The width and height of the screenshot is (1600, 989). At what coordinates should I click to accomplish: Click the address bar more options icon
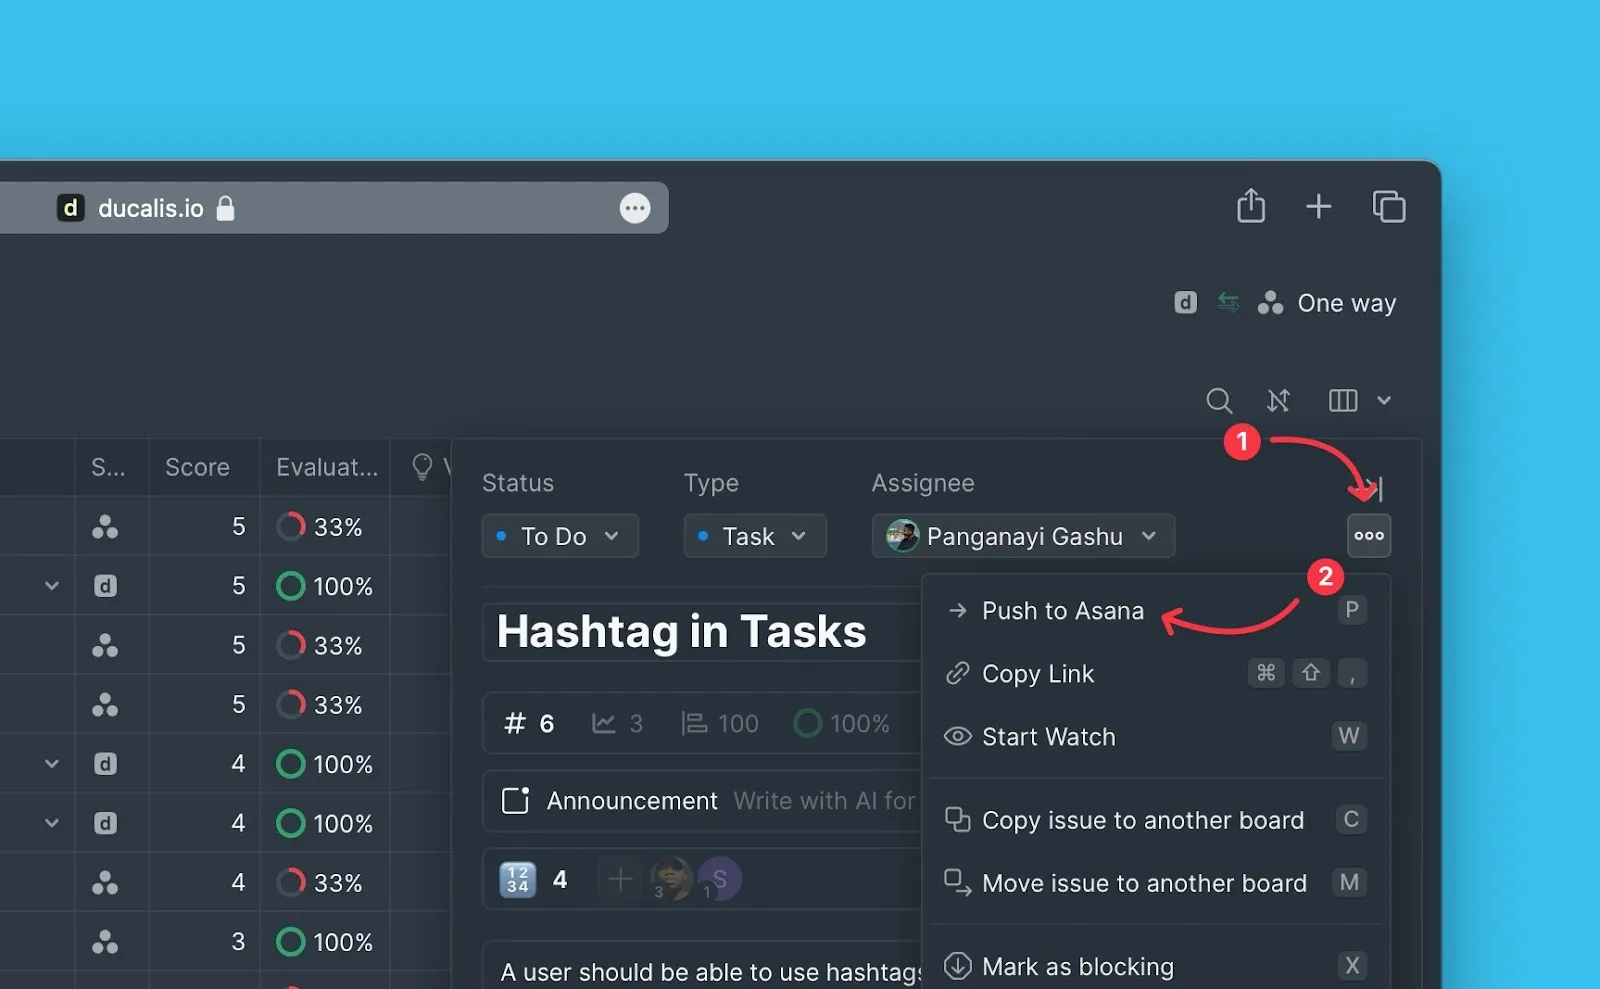pos(635,208)
